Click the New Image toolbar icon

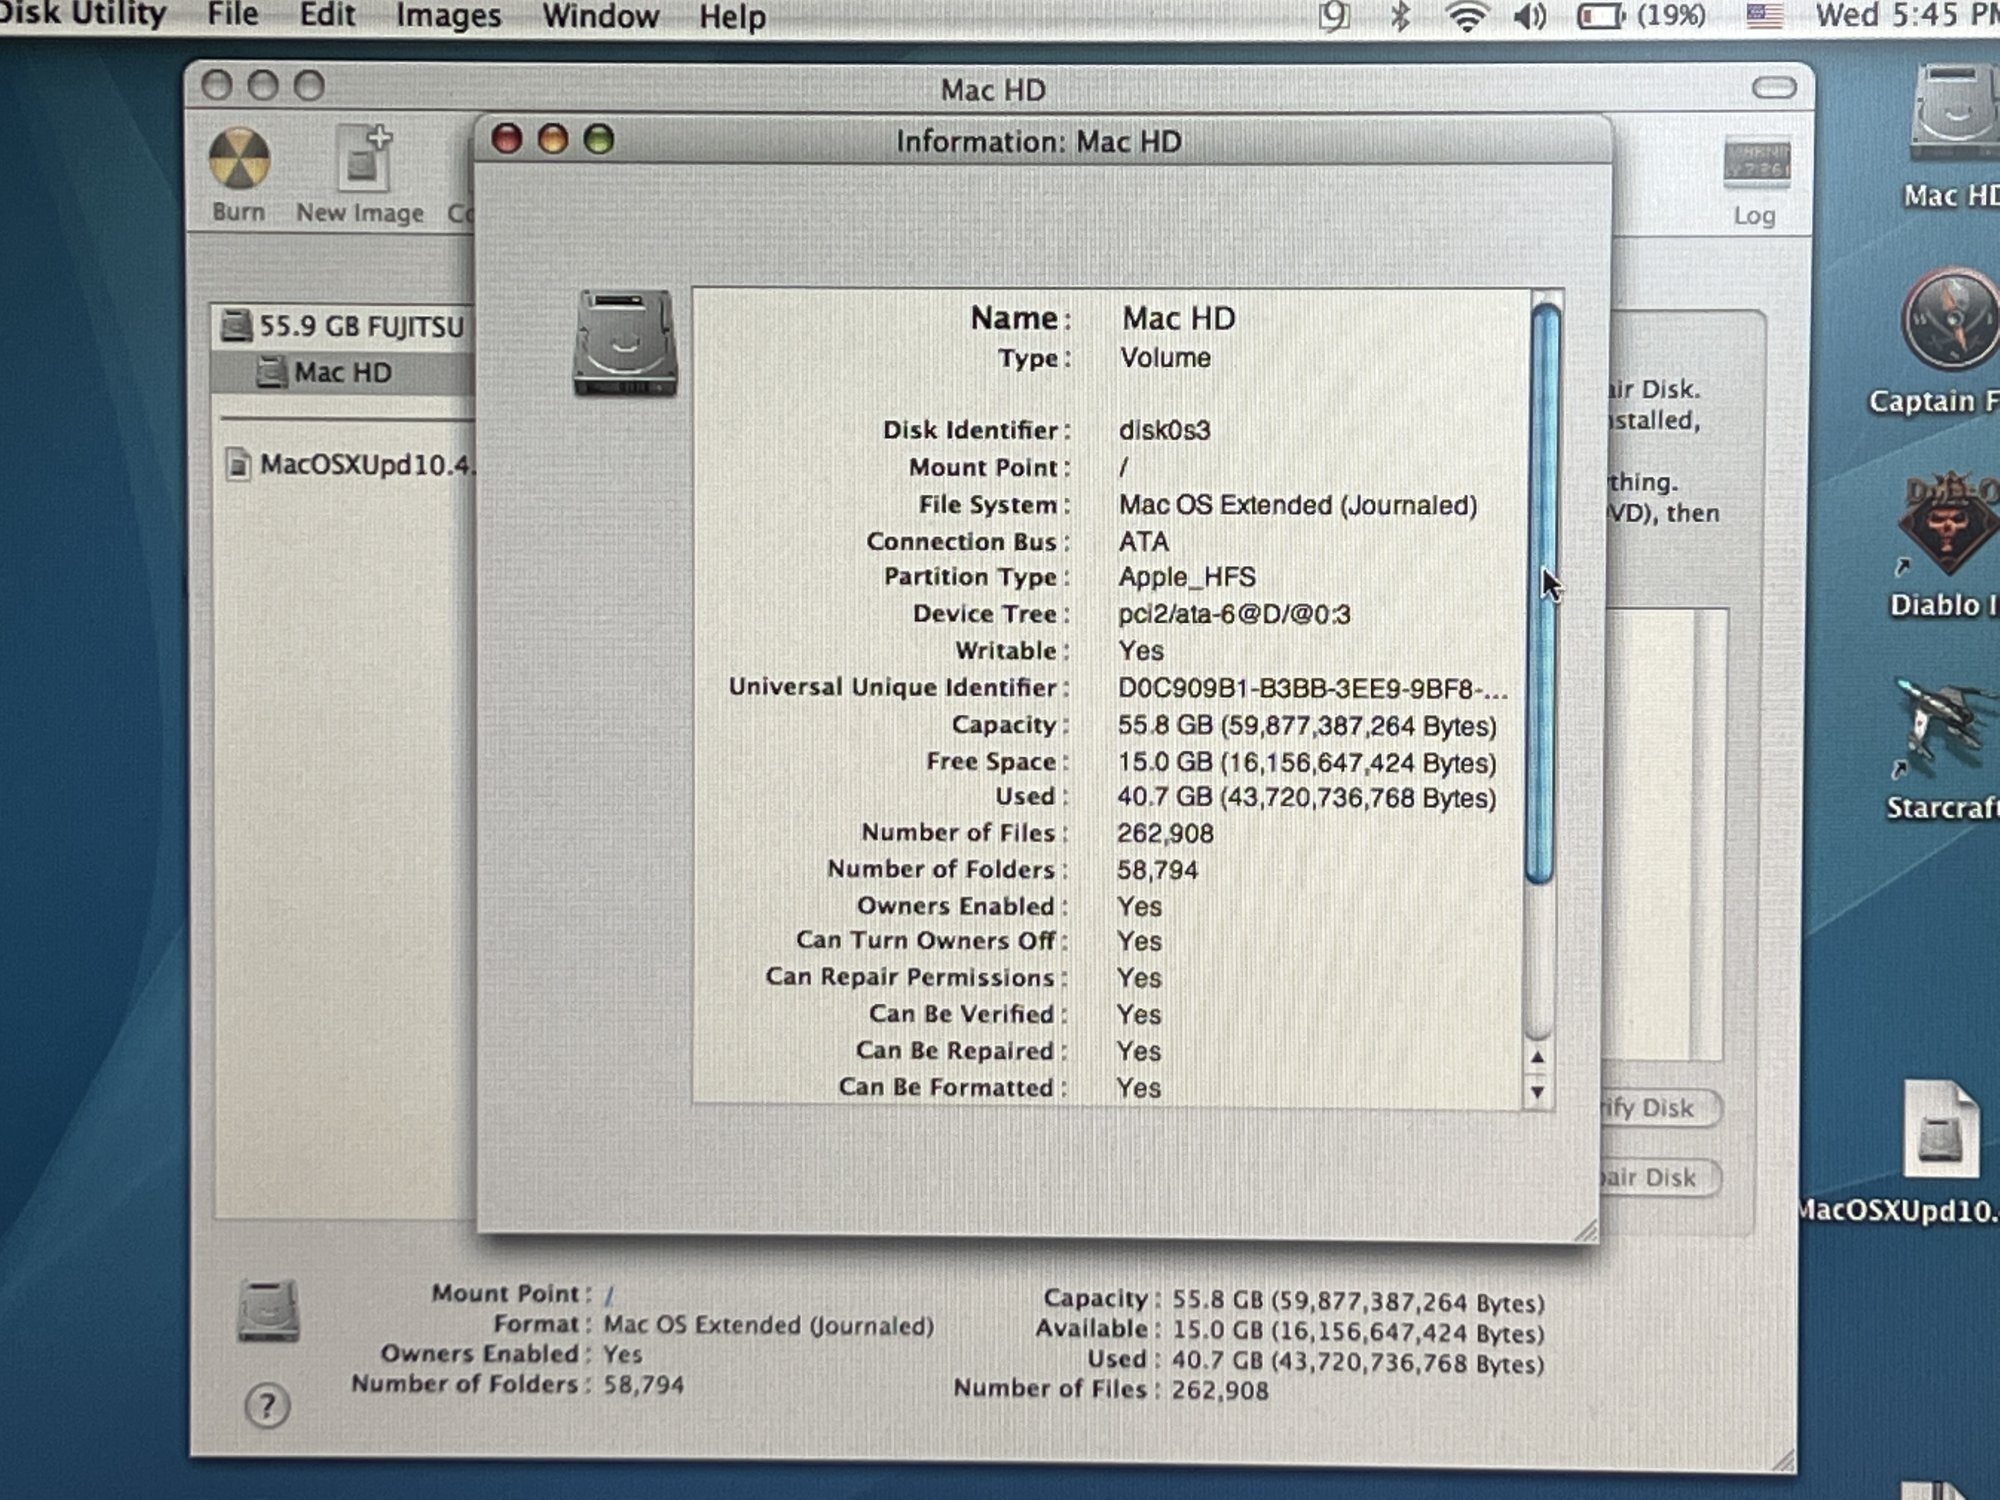coord(362,161)
